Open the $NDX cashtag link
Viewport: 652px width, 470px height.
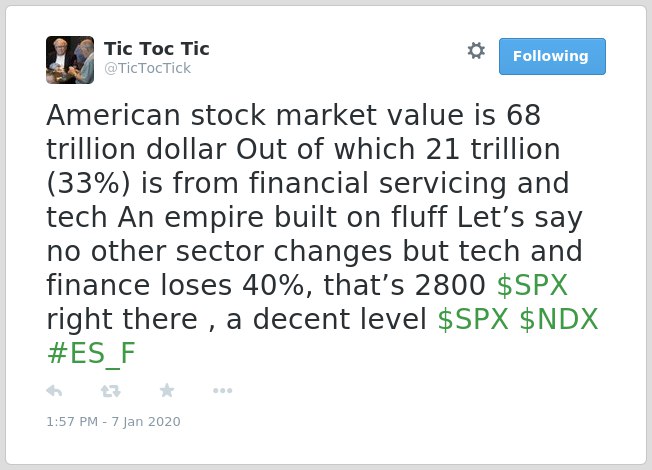pos(559,319)
